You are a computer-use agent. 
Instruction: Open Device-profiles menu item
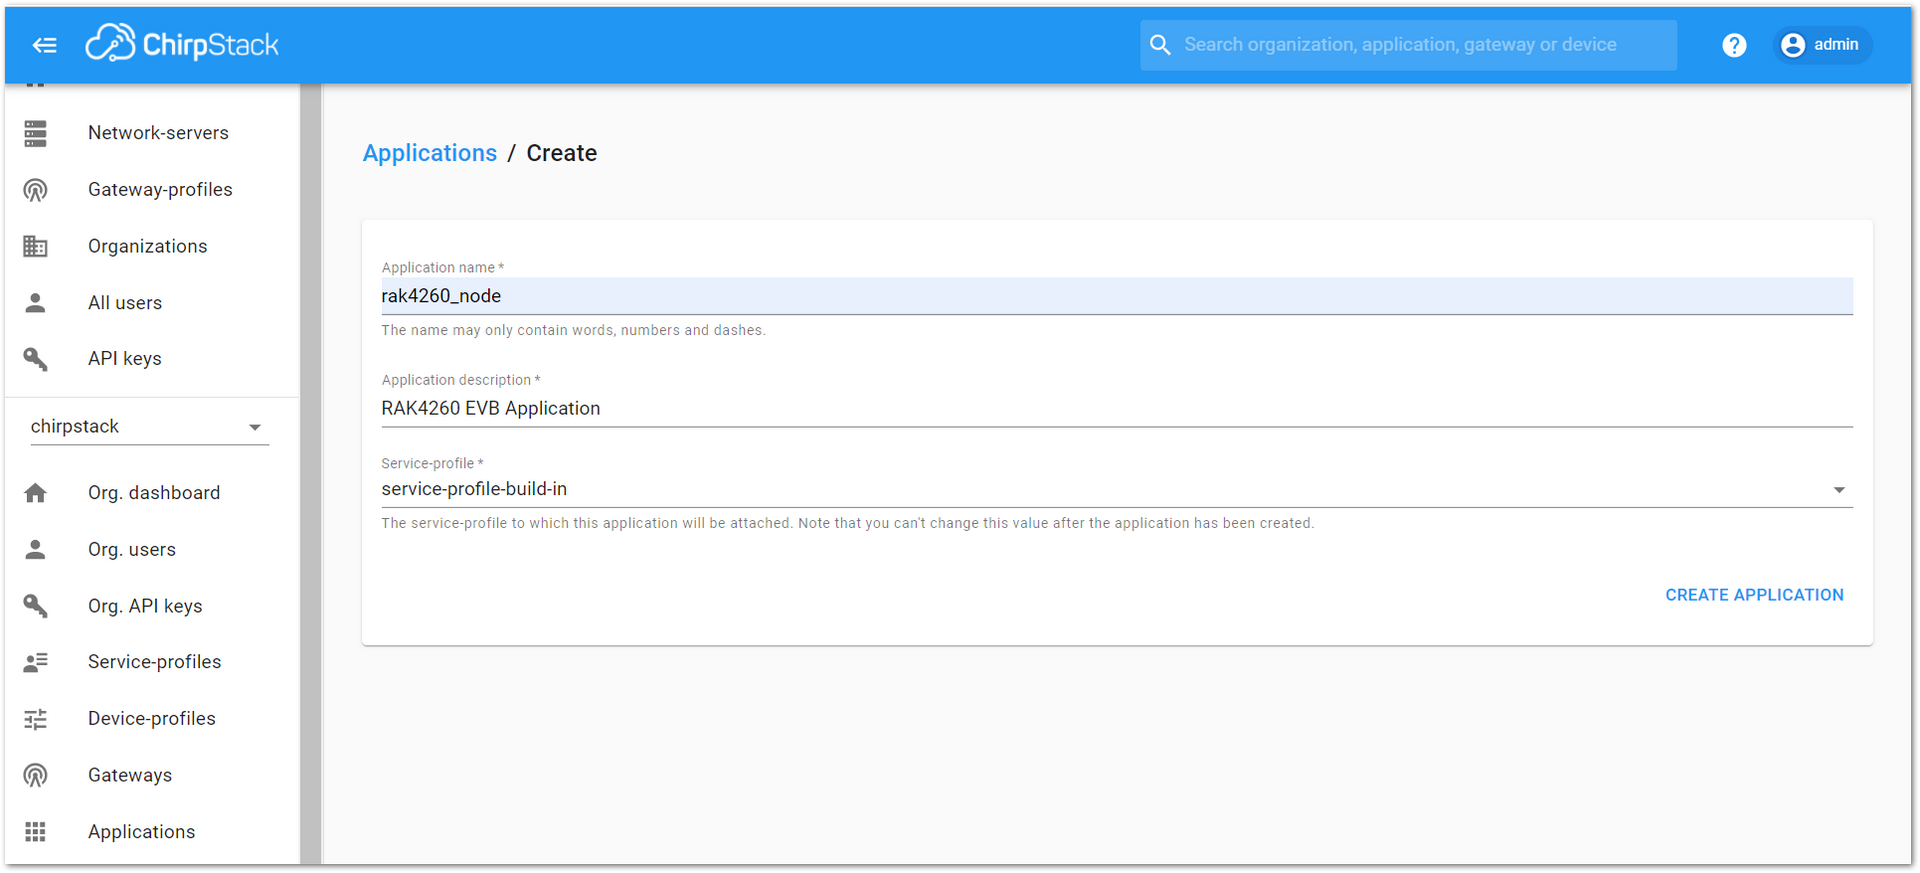152,718
